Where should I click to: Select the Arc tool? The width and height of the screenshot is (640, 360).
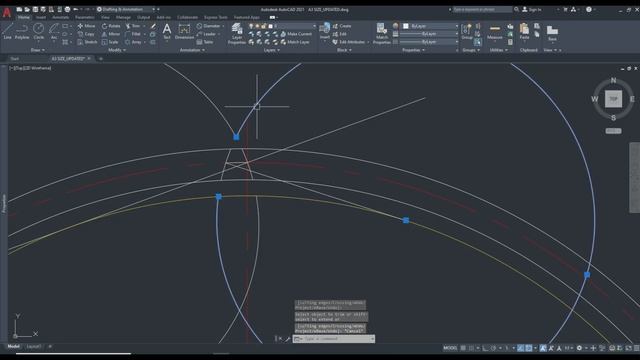point(53,31)
